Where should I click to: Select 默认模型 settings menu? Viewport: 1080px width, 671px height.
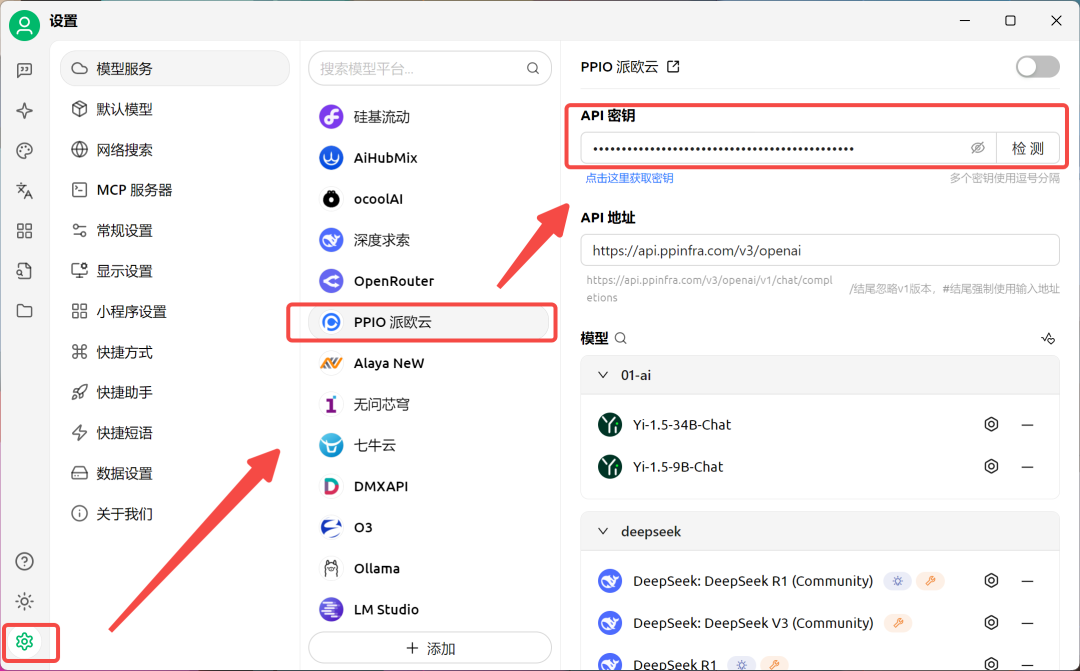[x=175, y=109]
